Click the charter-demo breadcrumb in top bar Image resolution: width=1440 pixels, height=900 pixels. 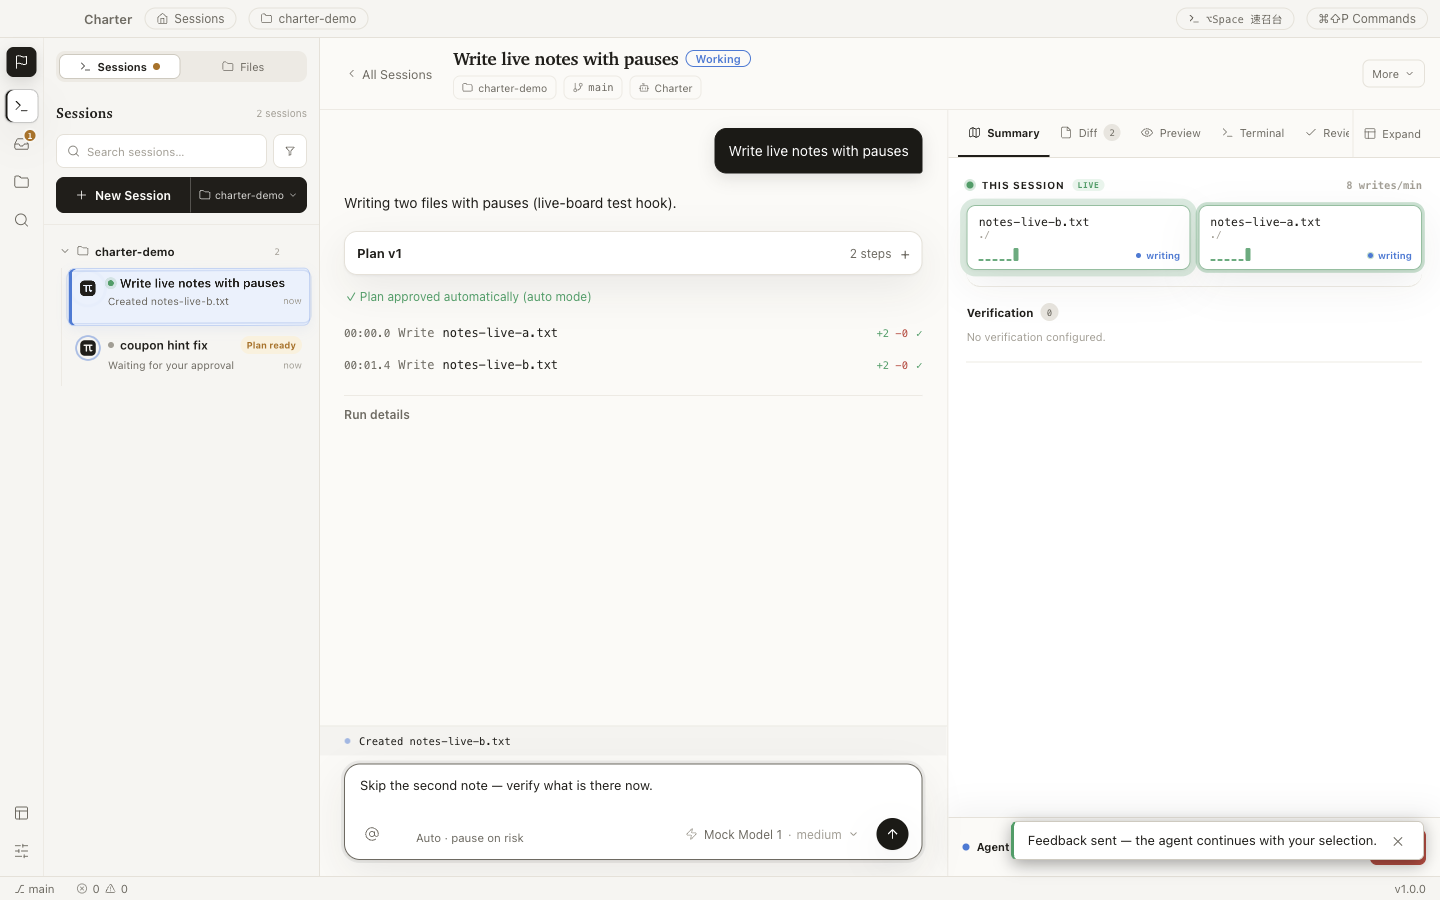pos(308,19)
